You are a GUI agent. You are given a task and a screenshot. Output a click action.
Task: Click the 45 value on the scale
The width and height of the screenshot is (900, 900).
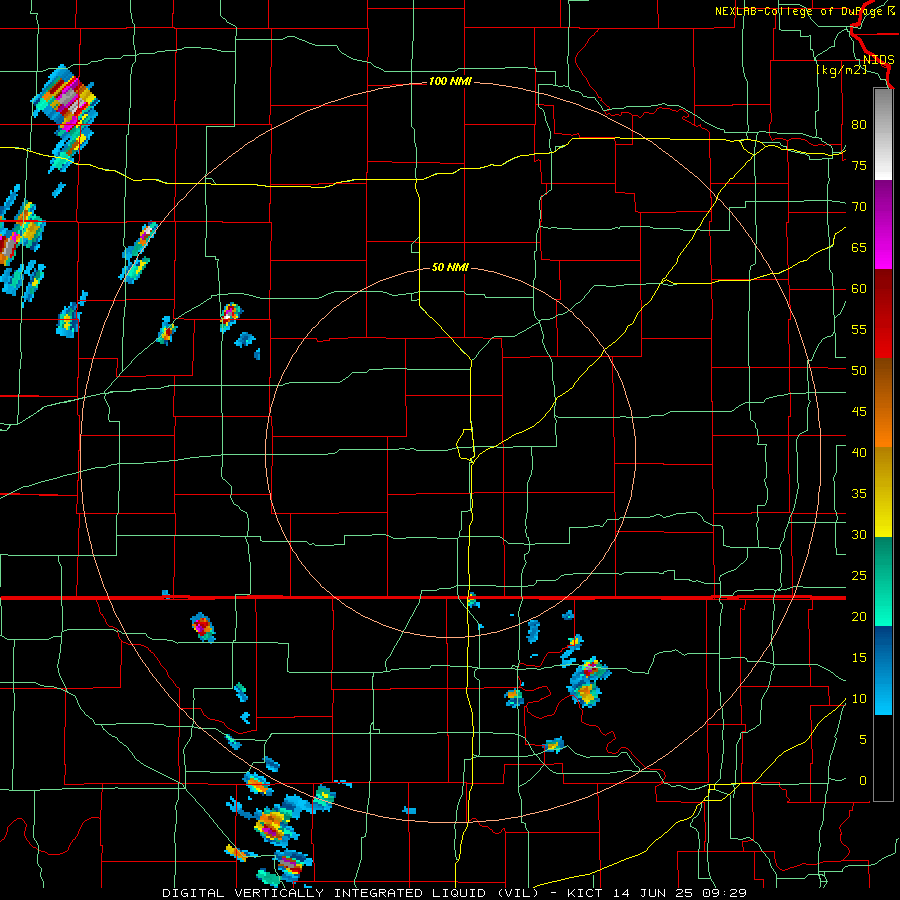(x=859, y=412)
